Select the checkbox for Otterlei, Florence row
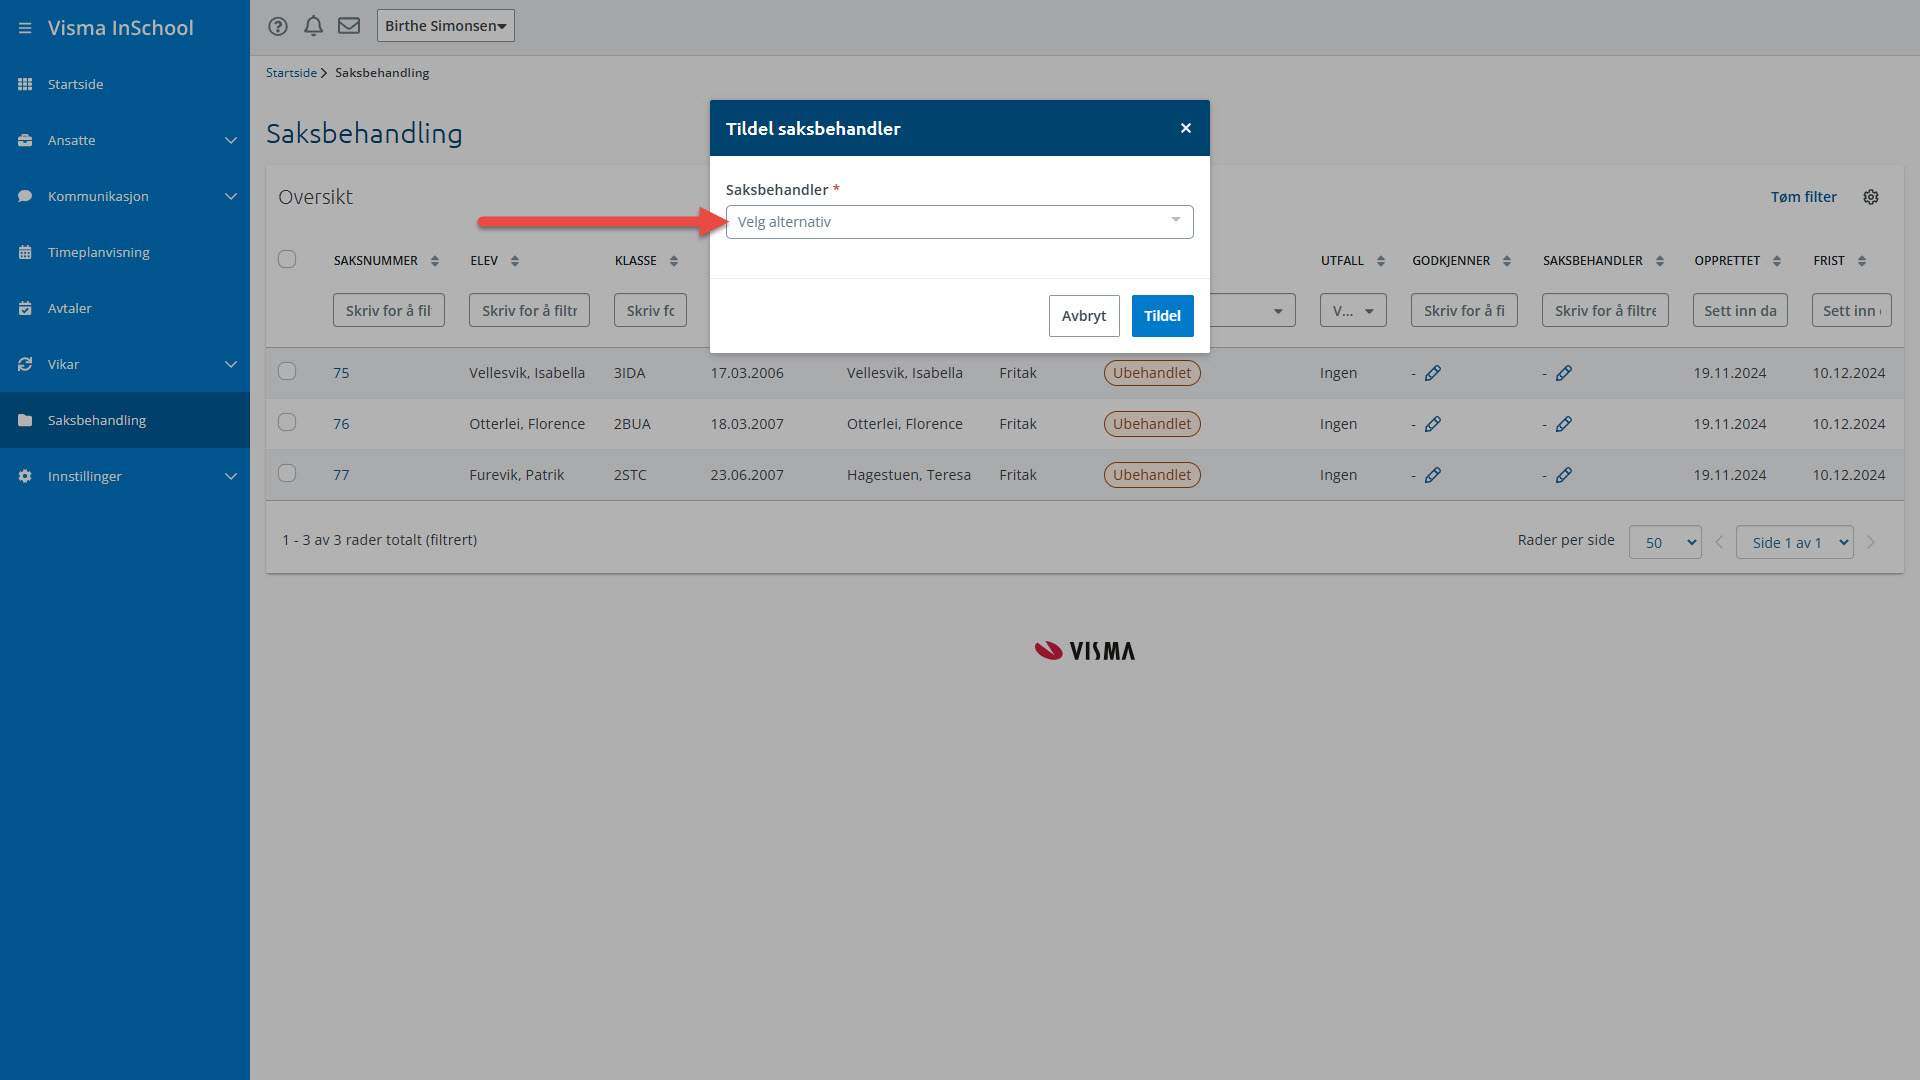This screenshot has height=1080, width=1920. click(287, 423)
